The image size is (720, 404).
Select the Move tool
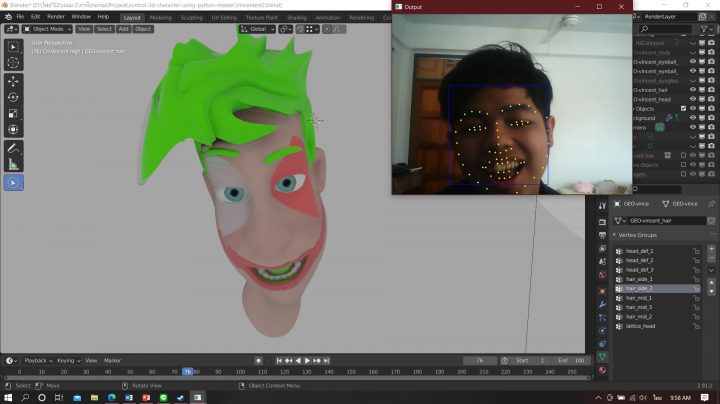pyautogui.click(x=13, y=81)
